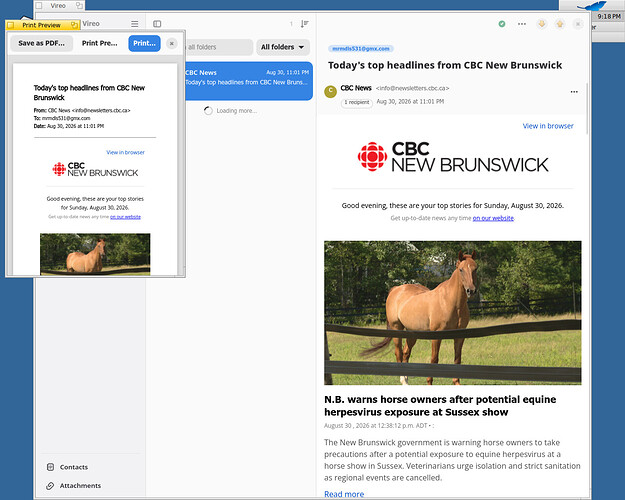Click the article timestamp August 30, 2026
The width and height of the screenshot is (625, 500).
(379, 426)
